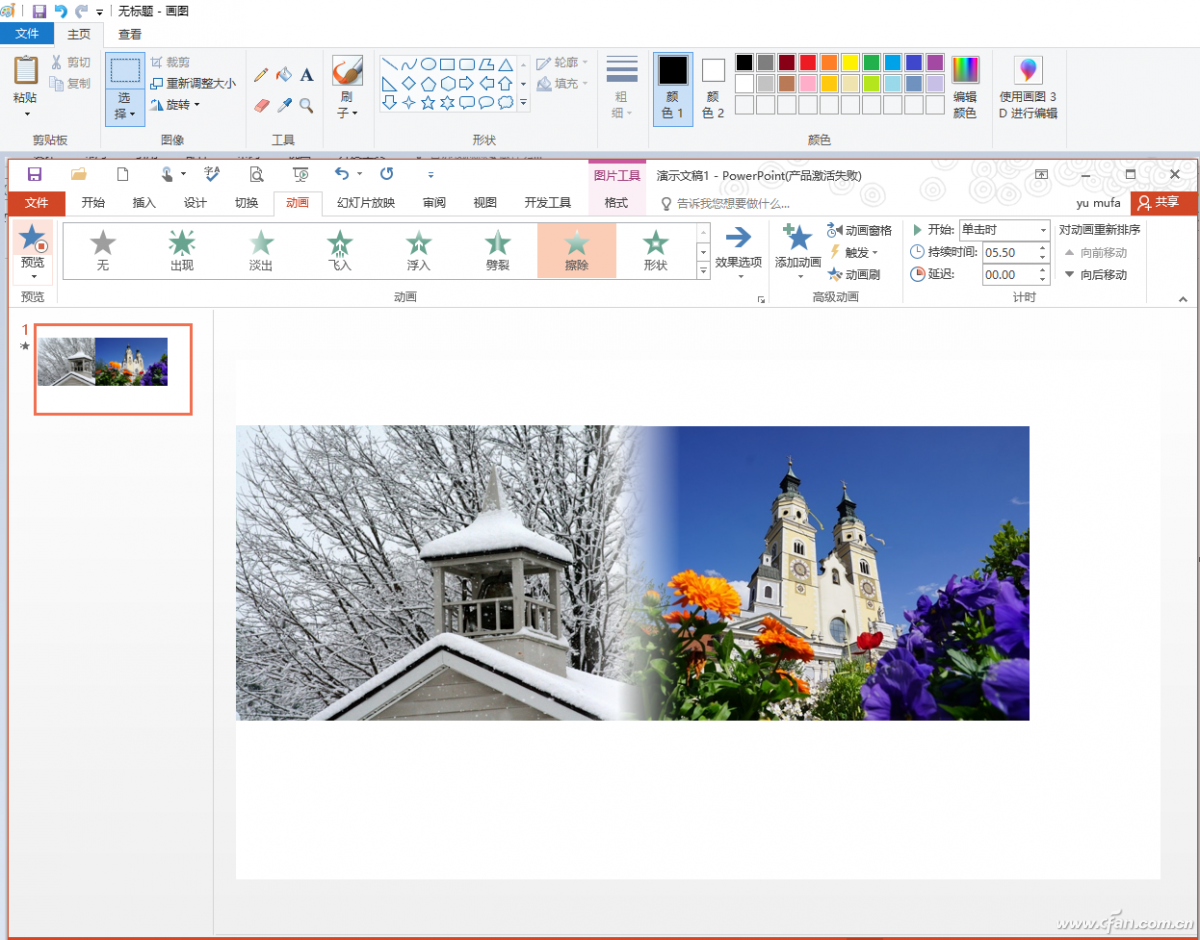Pick the yellow color swatch in palette
This screenshot has height=940, width=1200.
click(x=850, y=62)
